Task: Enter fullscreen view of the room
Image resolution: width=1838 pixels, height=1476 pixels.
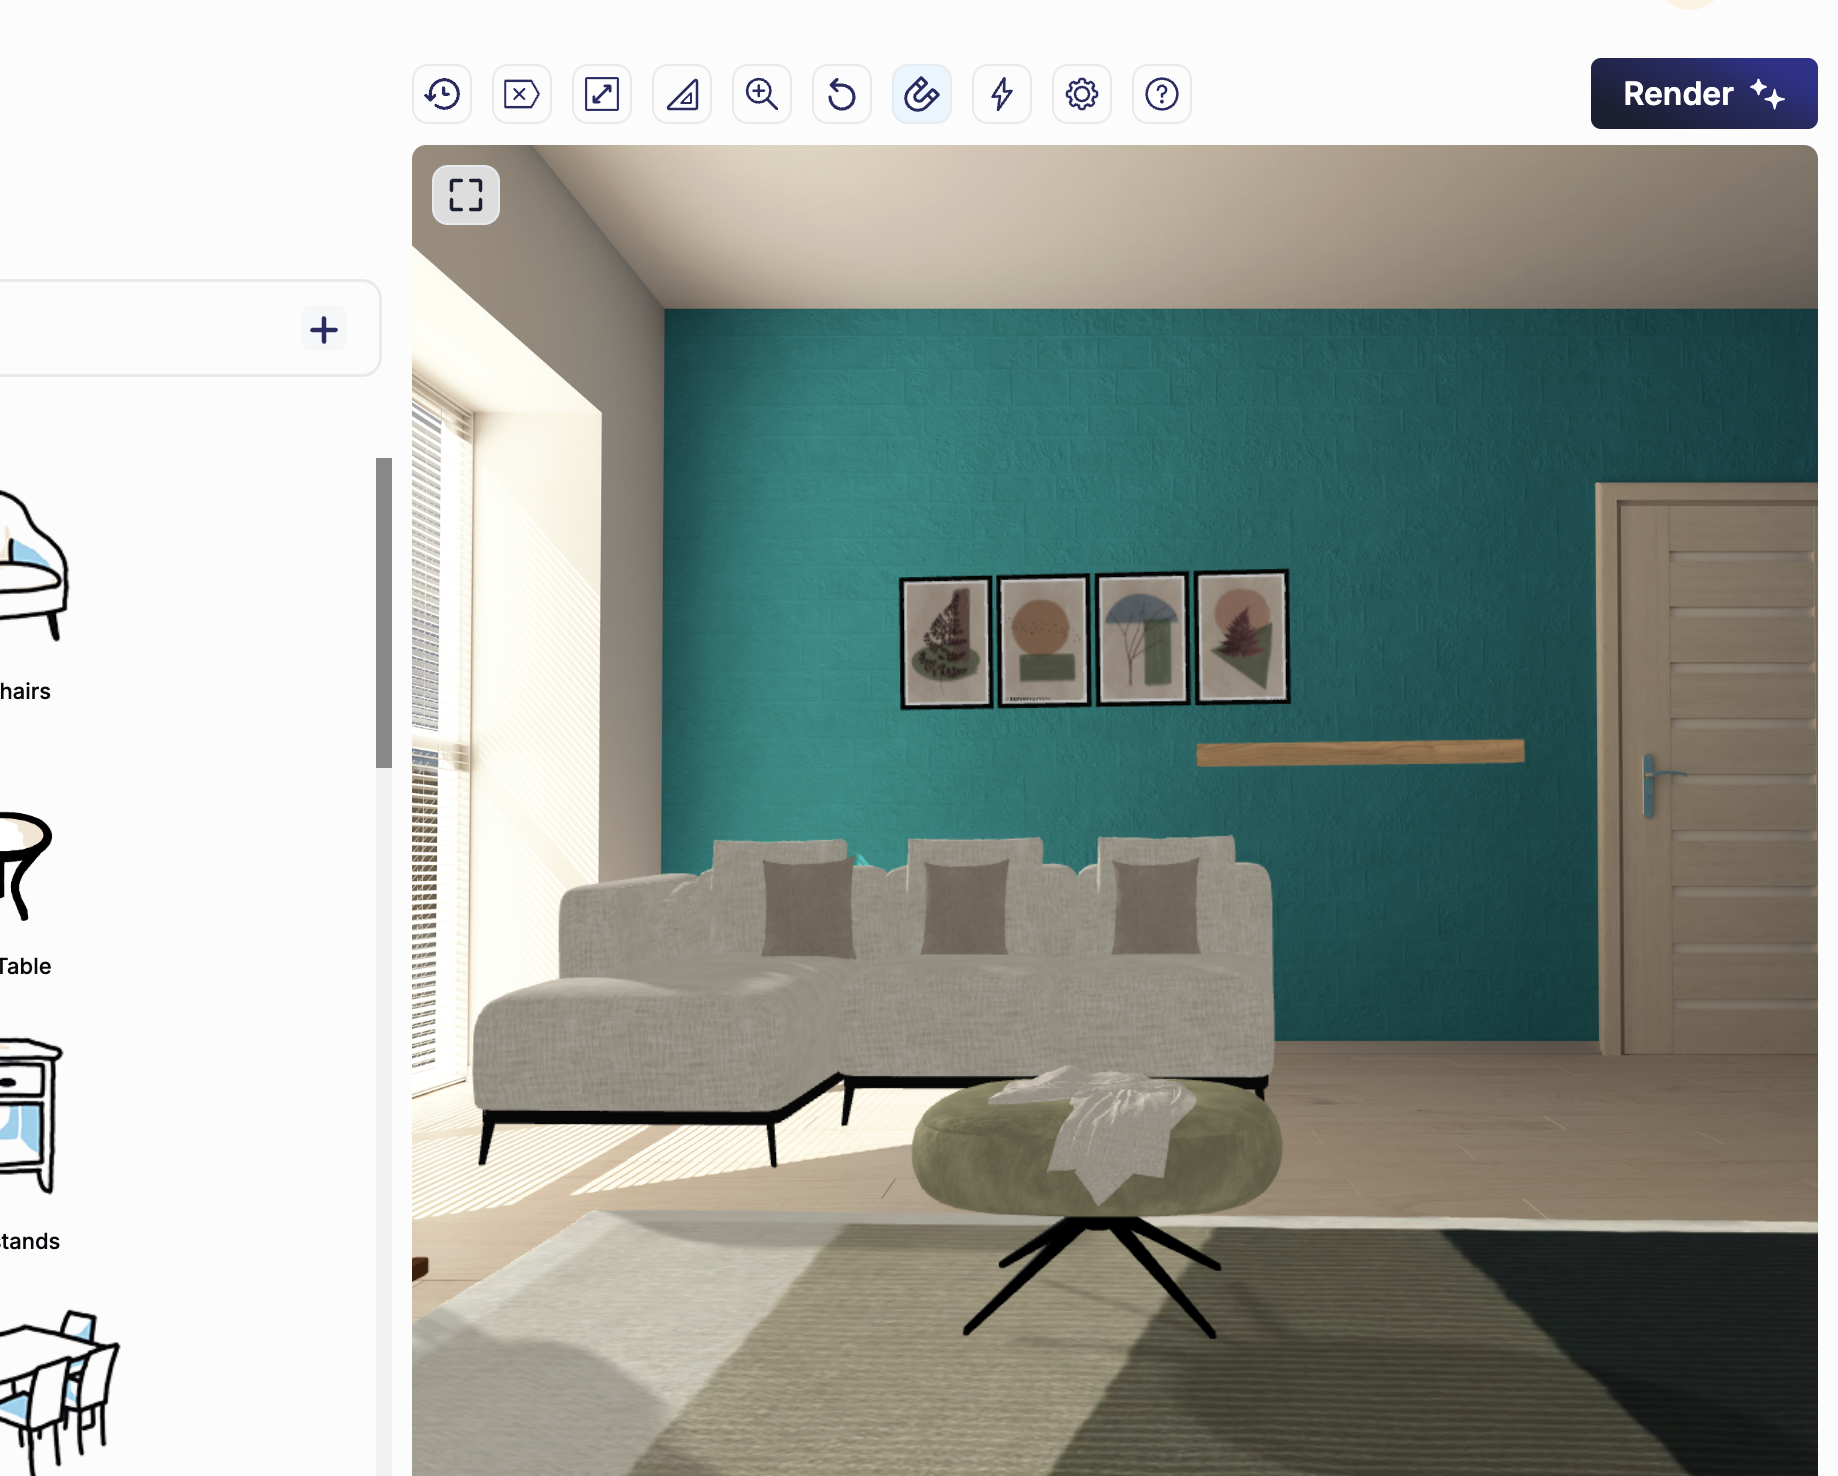Action: coord(466,195)
